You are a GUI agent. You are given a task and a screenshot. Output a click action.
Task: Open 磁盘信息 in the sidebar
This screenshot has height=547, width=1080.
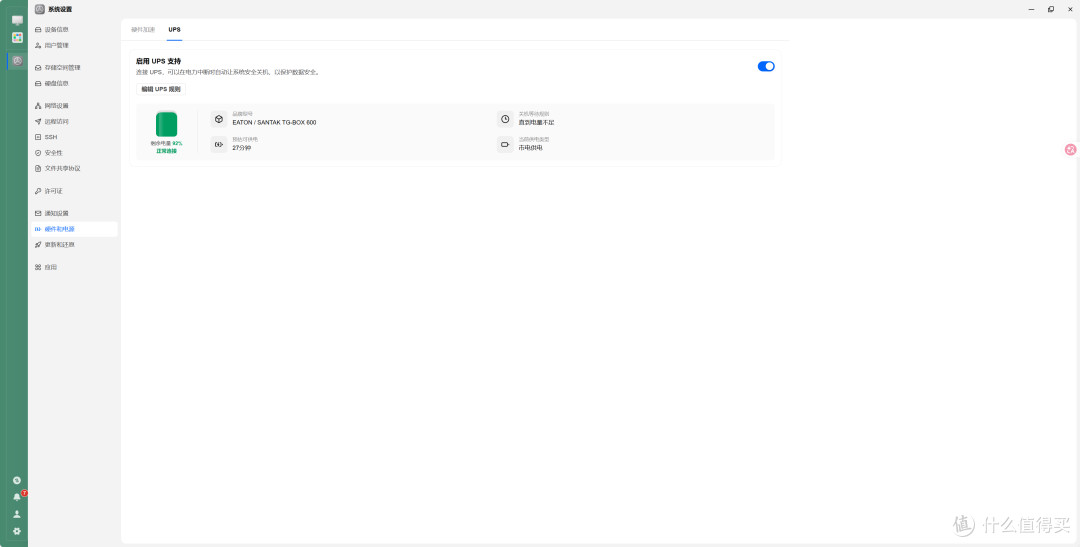(74, 83)
